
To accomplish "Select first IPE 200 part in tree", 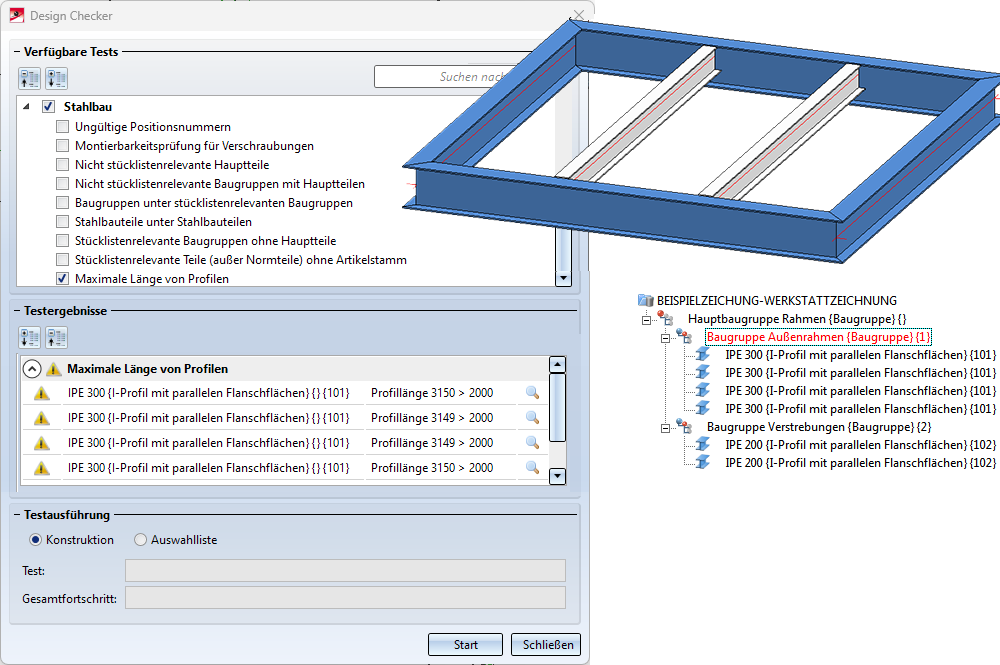I will (860, 445).
